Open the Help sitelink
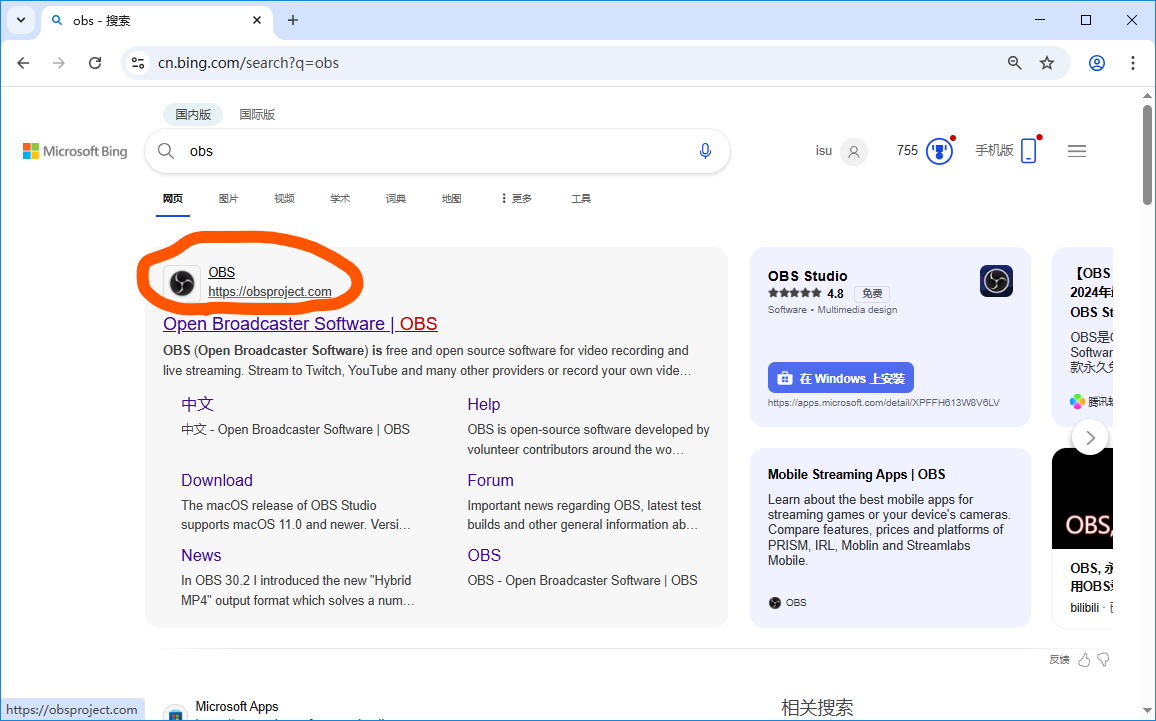 484,404
